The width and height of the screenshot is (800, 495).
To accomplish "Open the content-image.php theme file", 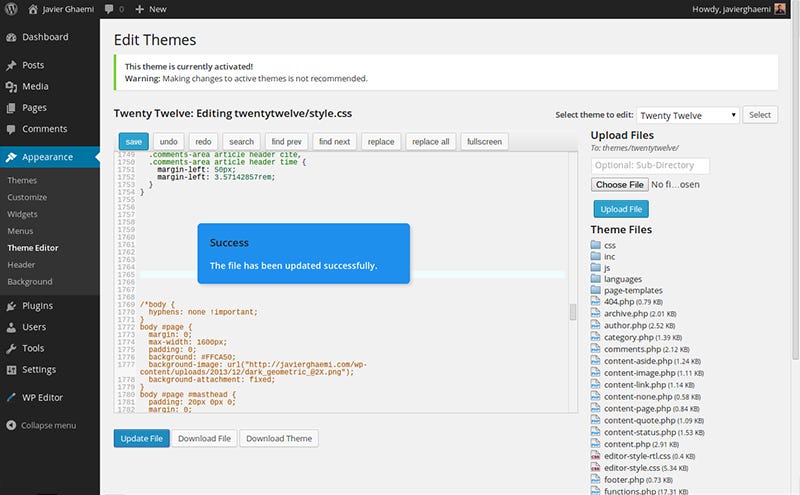I will pyautogui.click(x=654, y=373).
